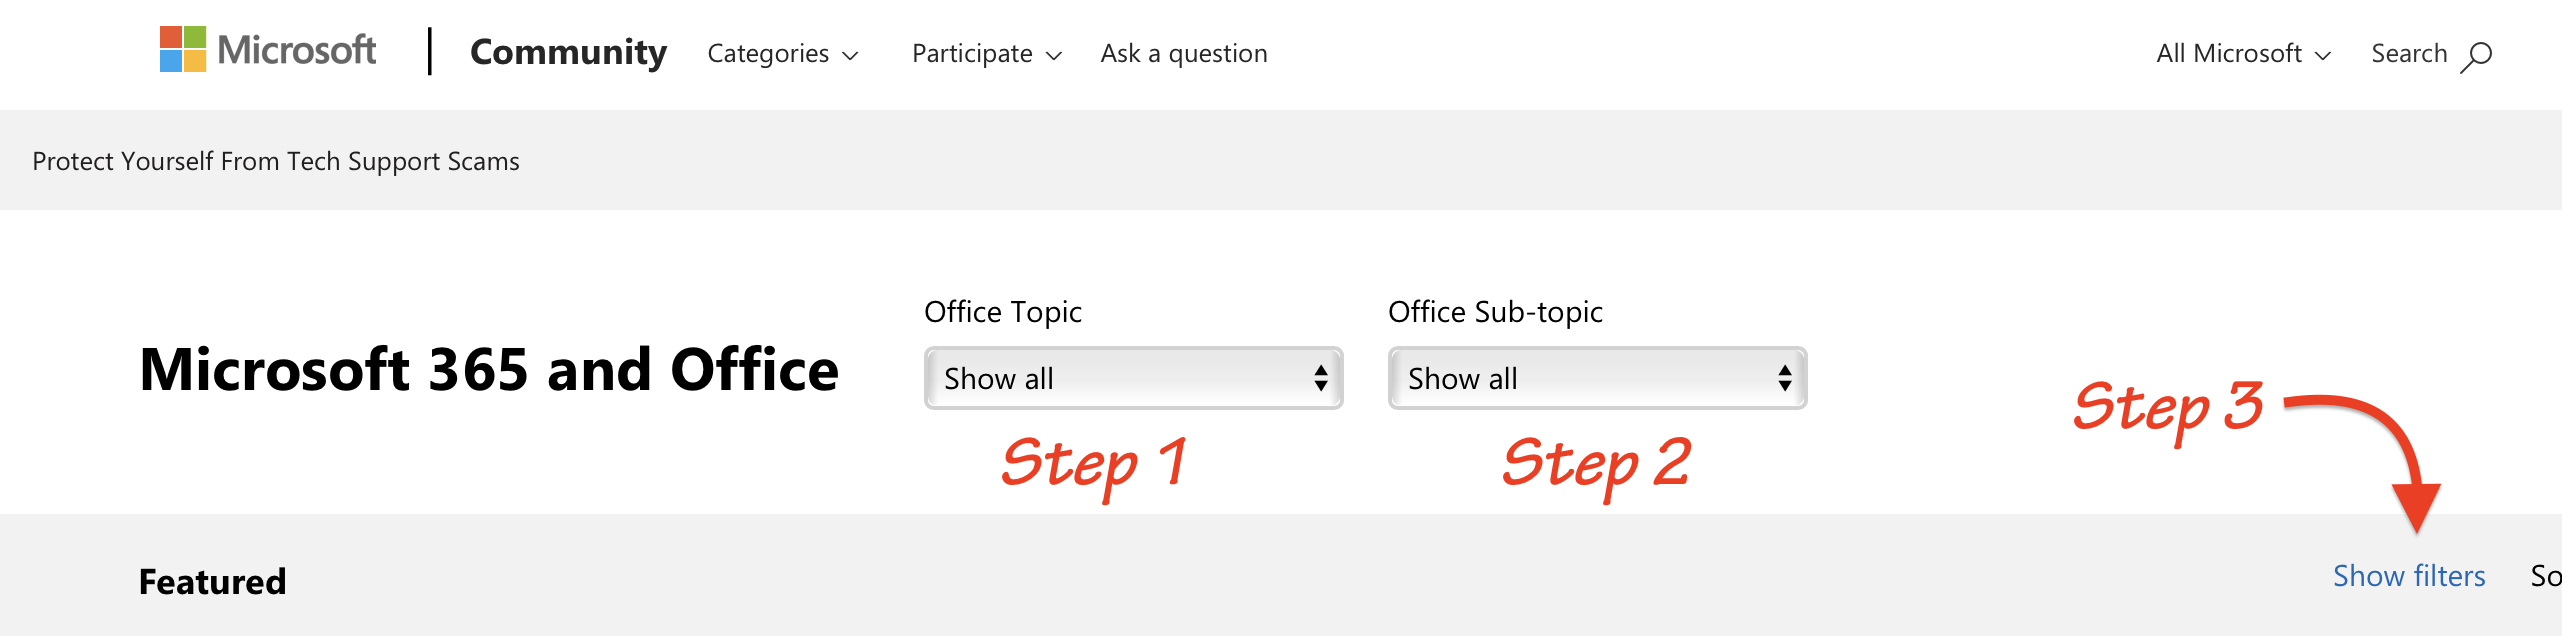Click the Search label in the header
The height and width of the screenshot is (636, 2562).
pos(2408,54)
